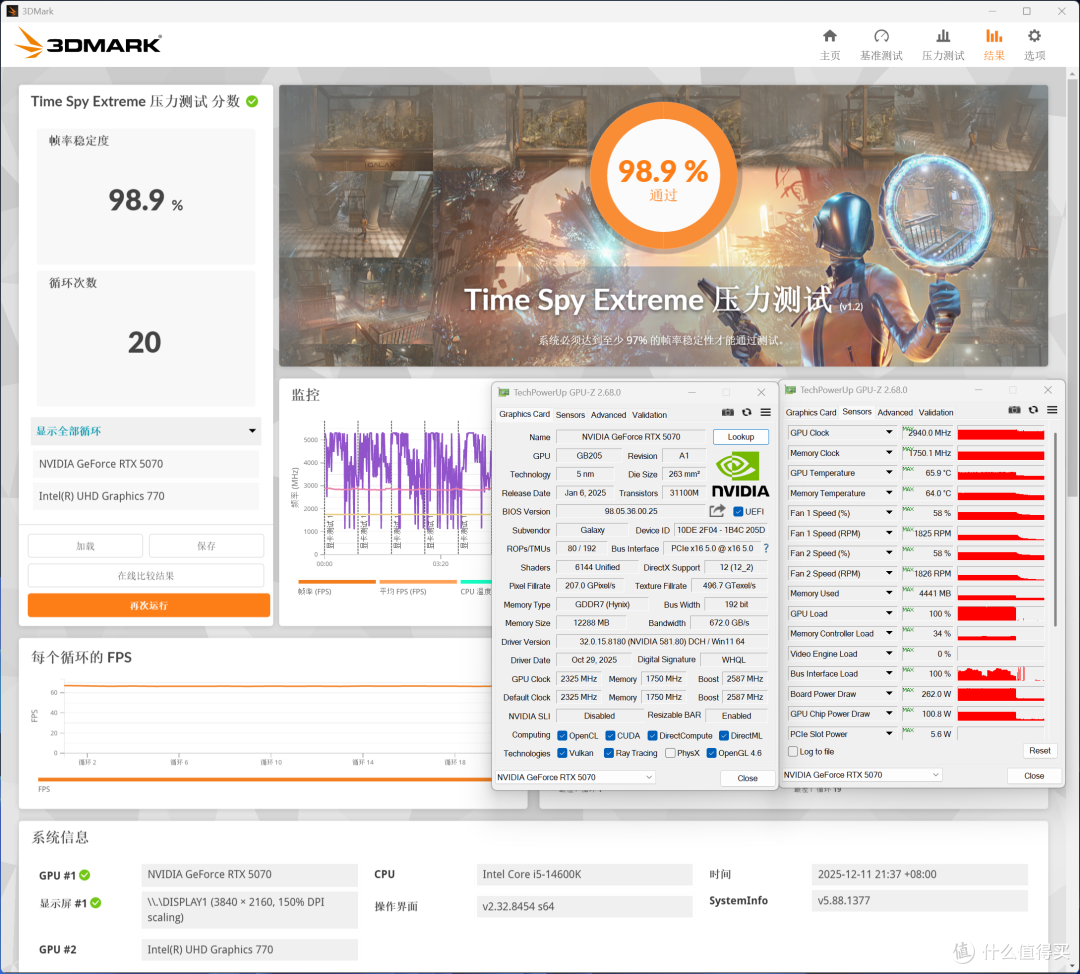Click the 平均 FPS legend bar in monitoring chart
Image resolution: width=1080 pixels, height=974 pixels.
(x=418, y=581)
